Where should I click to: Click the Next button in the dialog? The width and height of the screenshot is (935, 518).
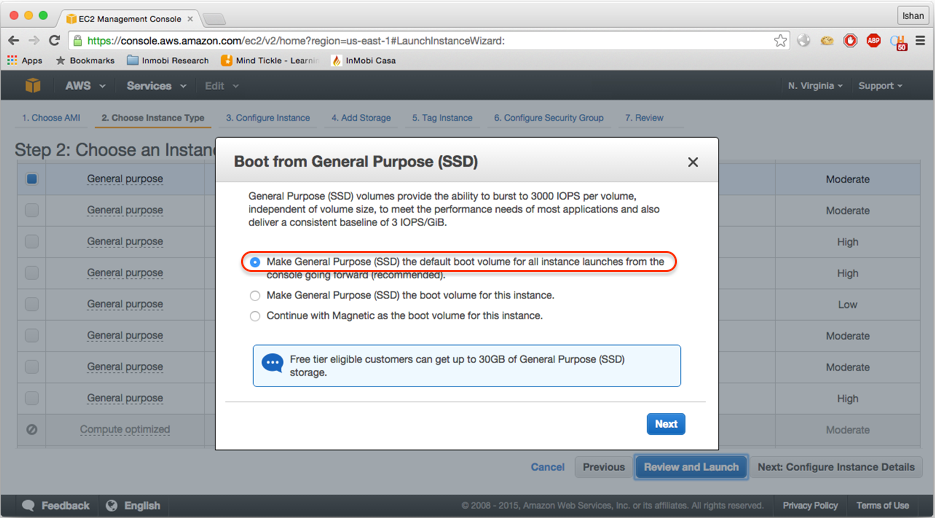[x=666, y=424]
